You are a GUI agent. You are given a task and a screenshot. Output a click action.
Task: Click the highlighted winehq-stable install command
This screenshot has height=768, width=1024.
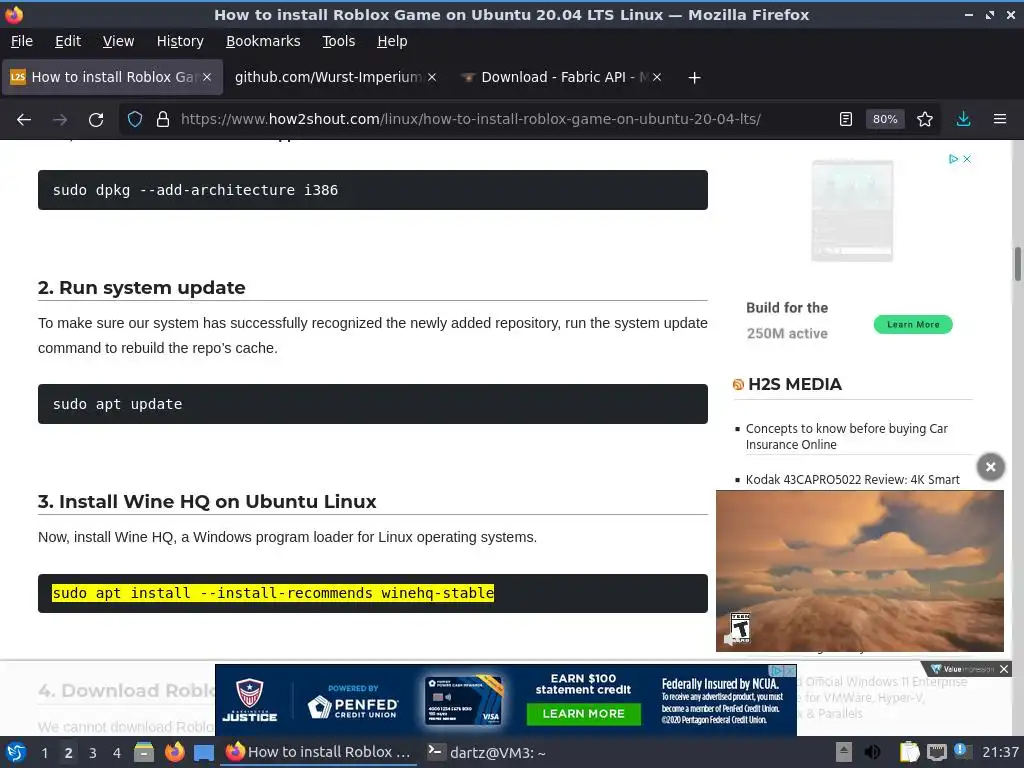point(273,593)
